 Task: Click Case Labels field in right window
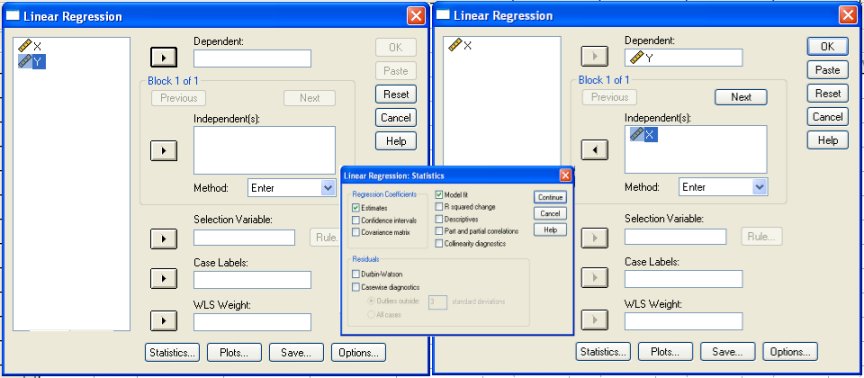pyautogui.click(x=683, y=279)
